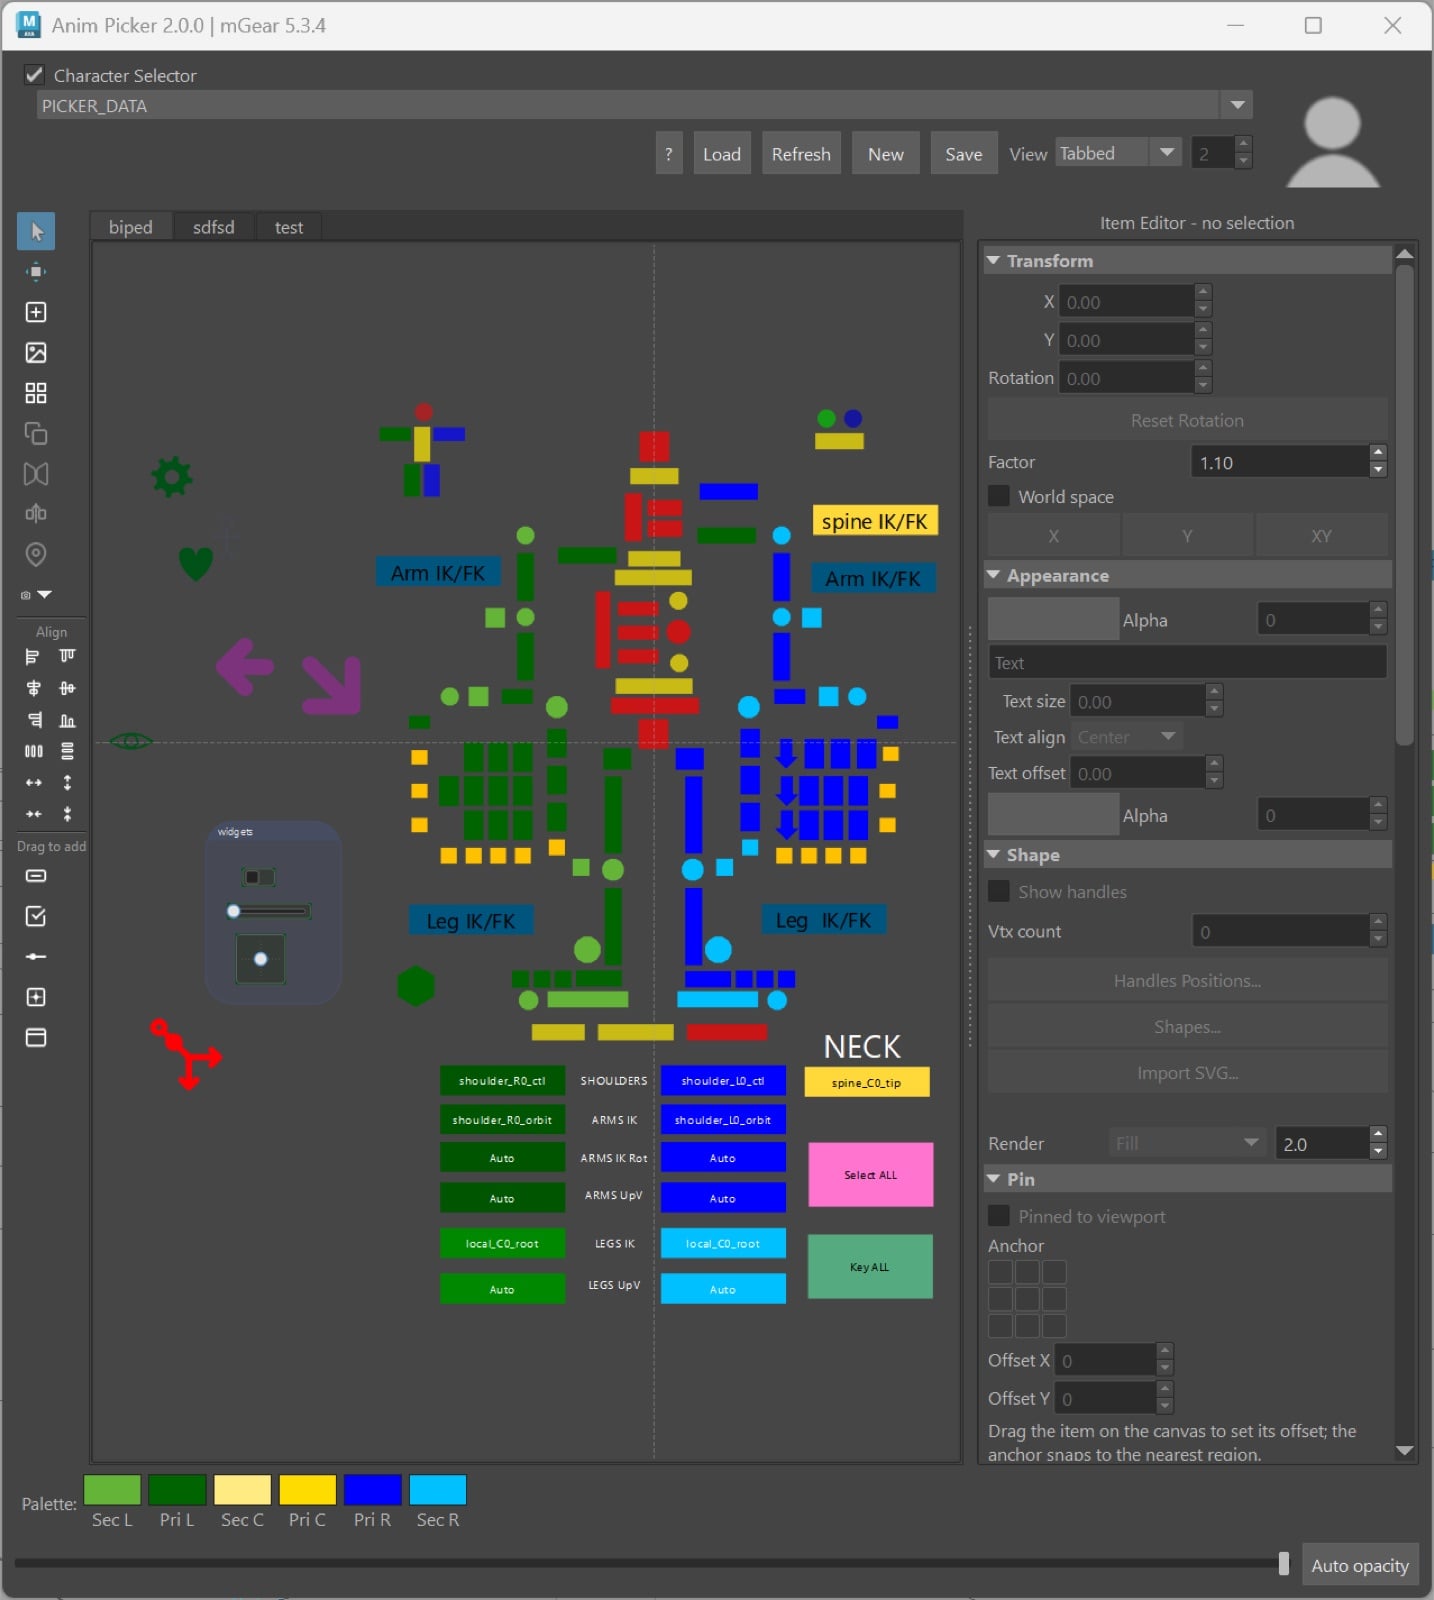Viewport: 1434px width, 1600px height.
Task: Switch to the test tab
Action: pyautogui.click(x=289, y=227)
